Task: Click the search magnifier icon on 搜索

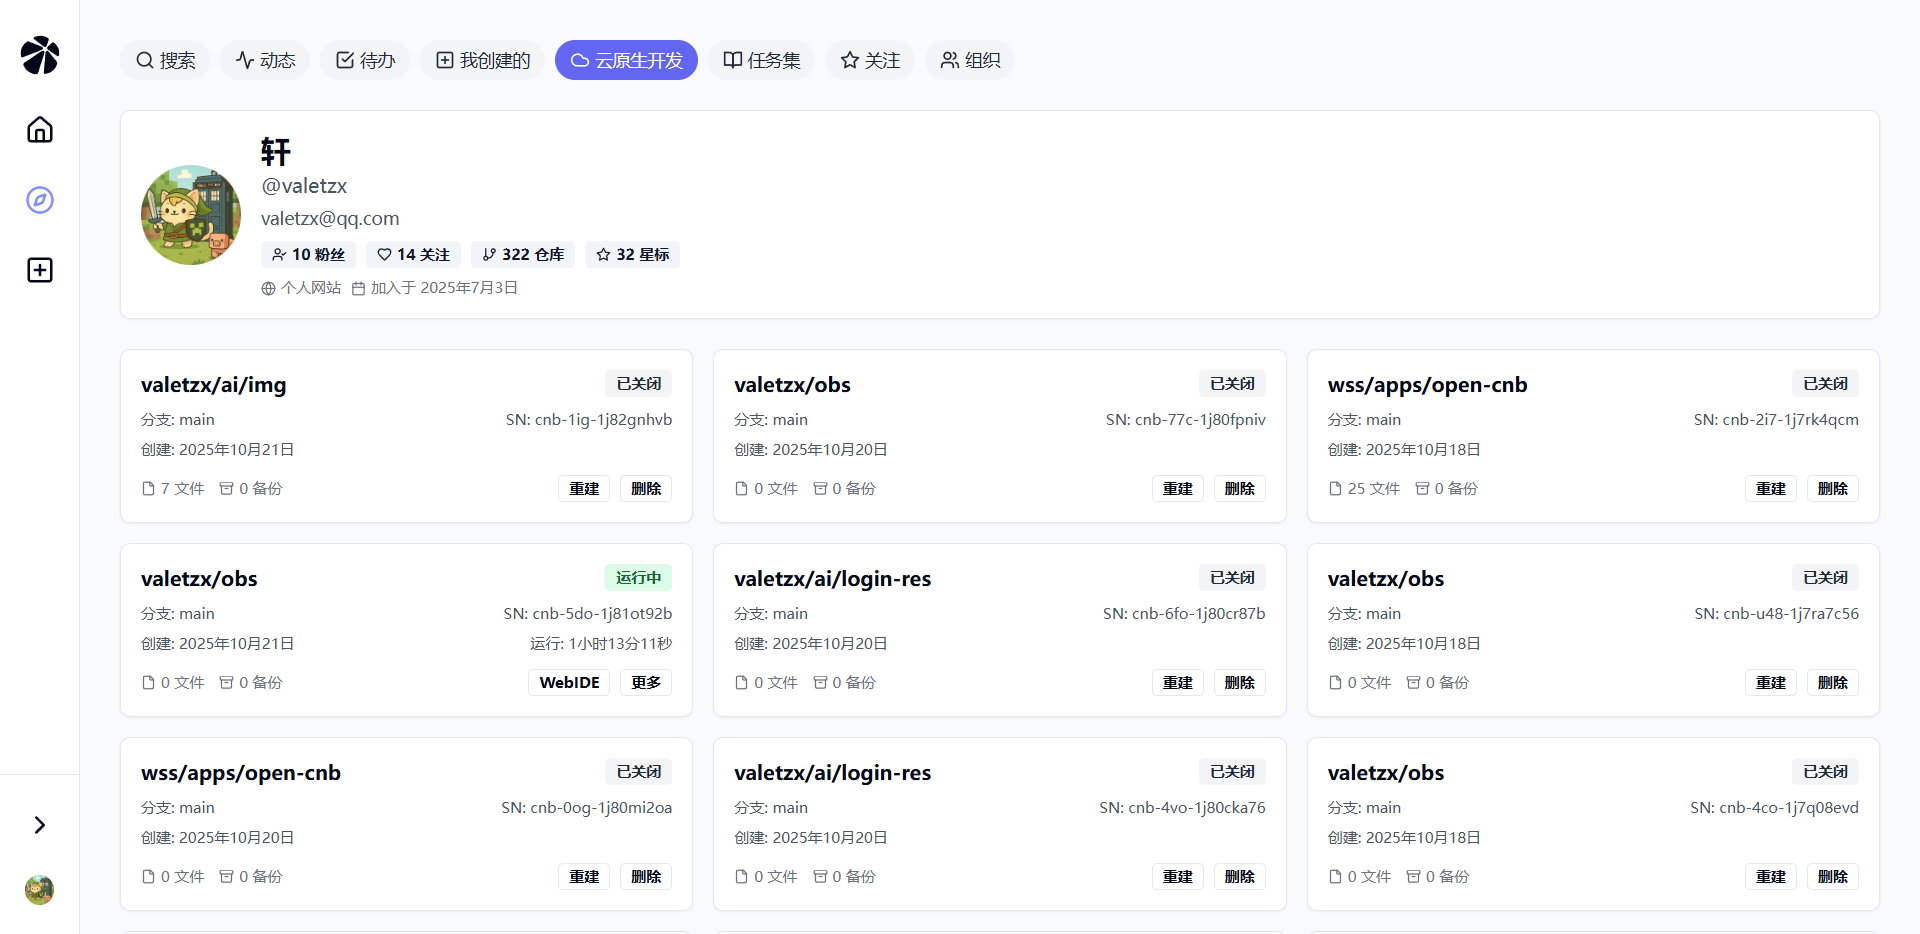Action: coord(143,60)
